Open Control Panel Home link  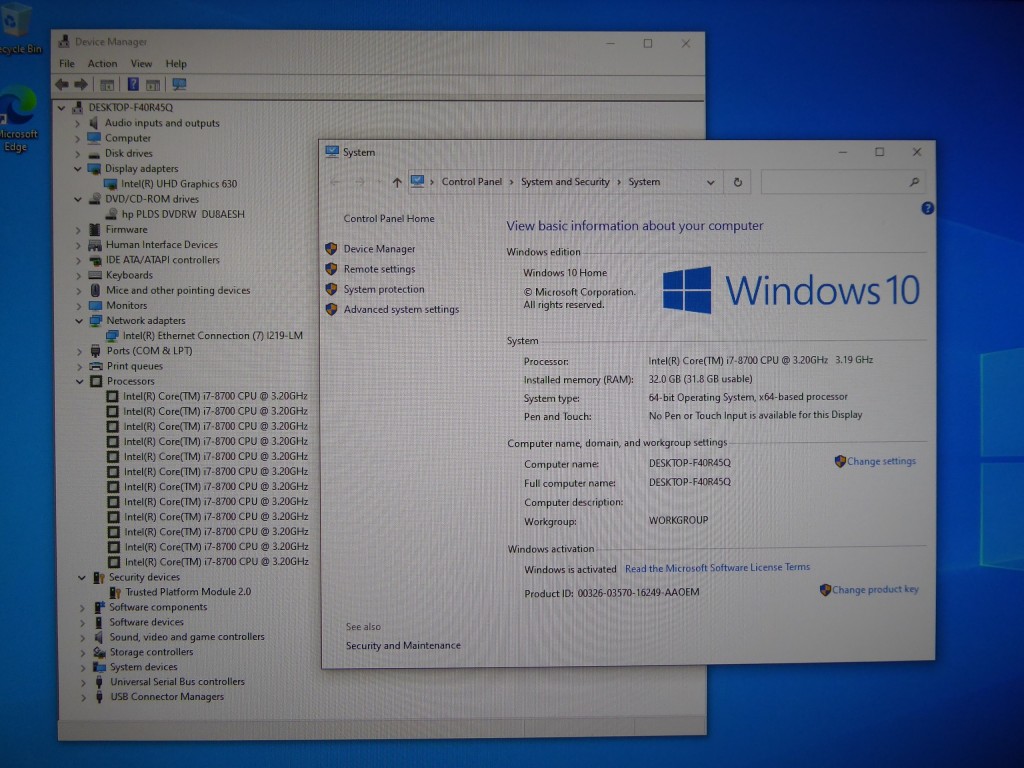389,219
